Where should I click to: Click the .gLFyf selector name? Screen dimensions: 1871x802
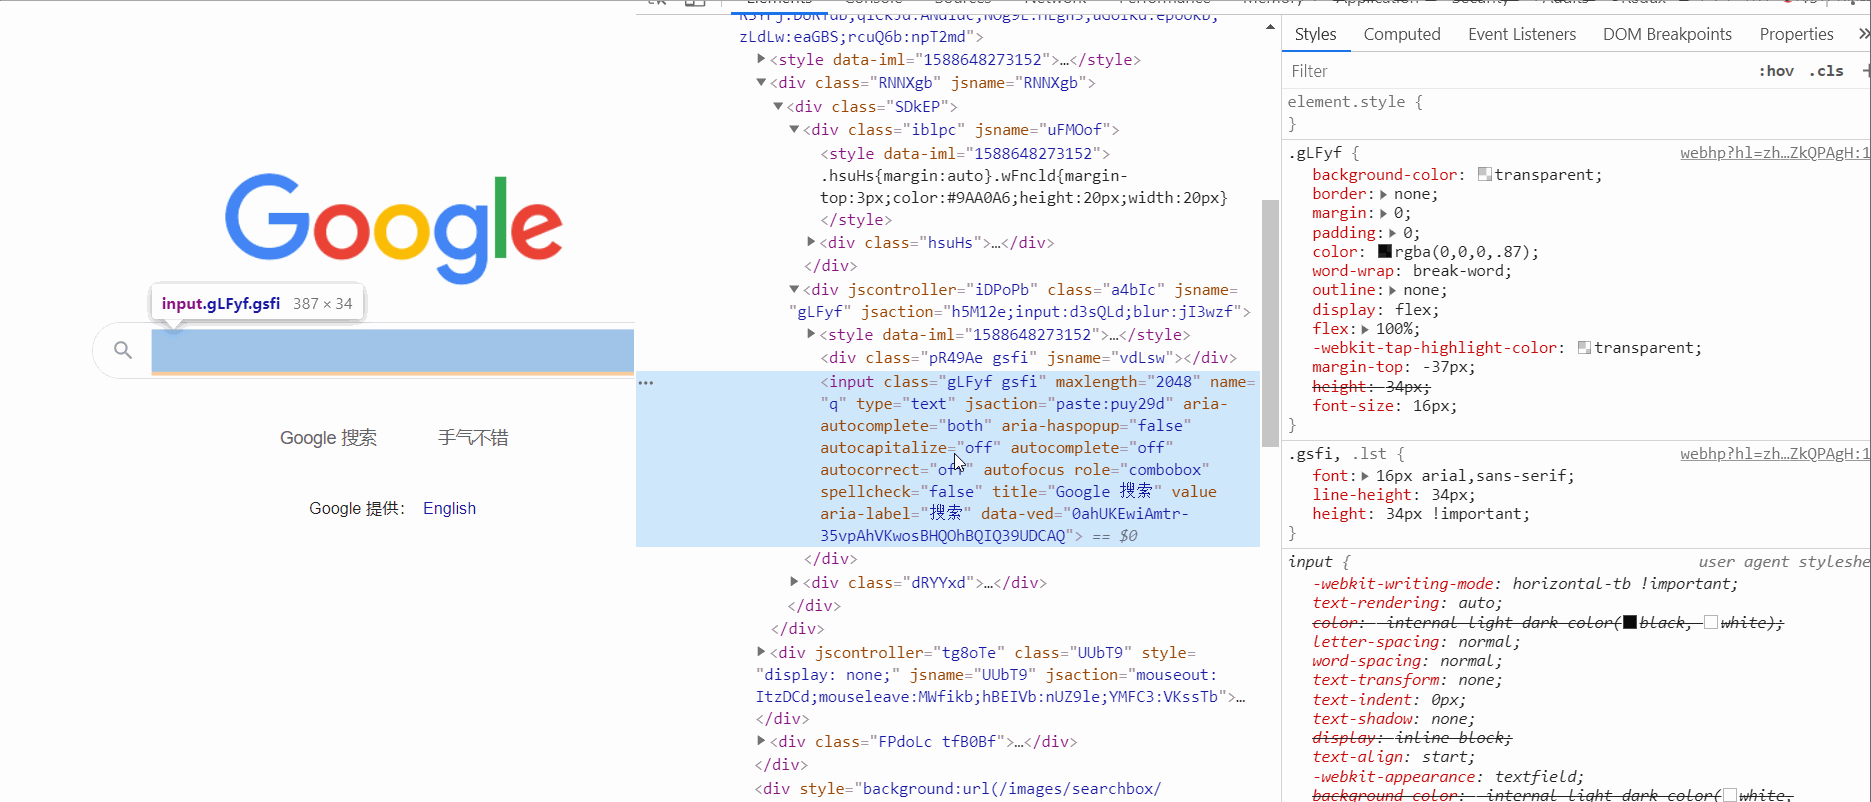click(x=1315, y=153)
